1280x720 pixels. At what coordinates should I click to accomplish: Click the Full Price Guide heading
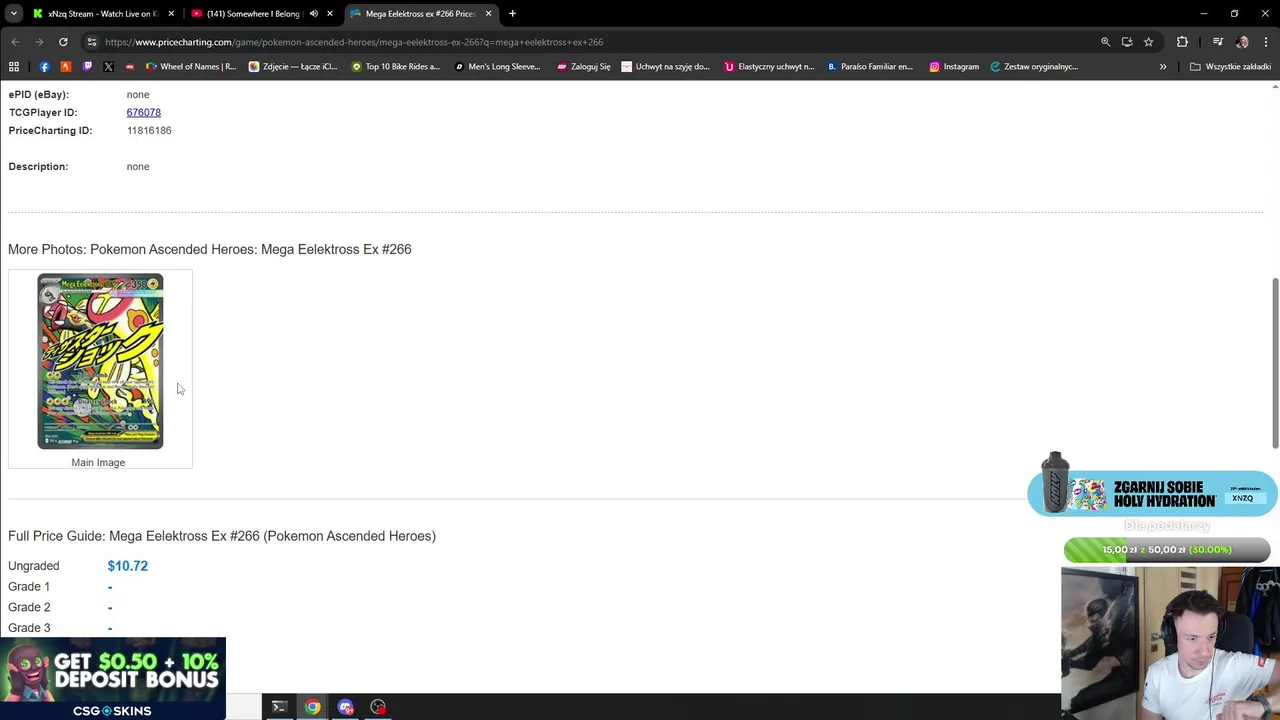pyautogui.click(x=222, y=536)
